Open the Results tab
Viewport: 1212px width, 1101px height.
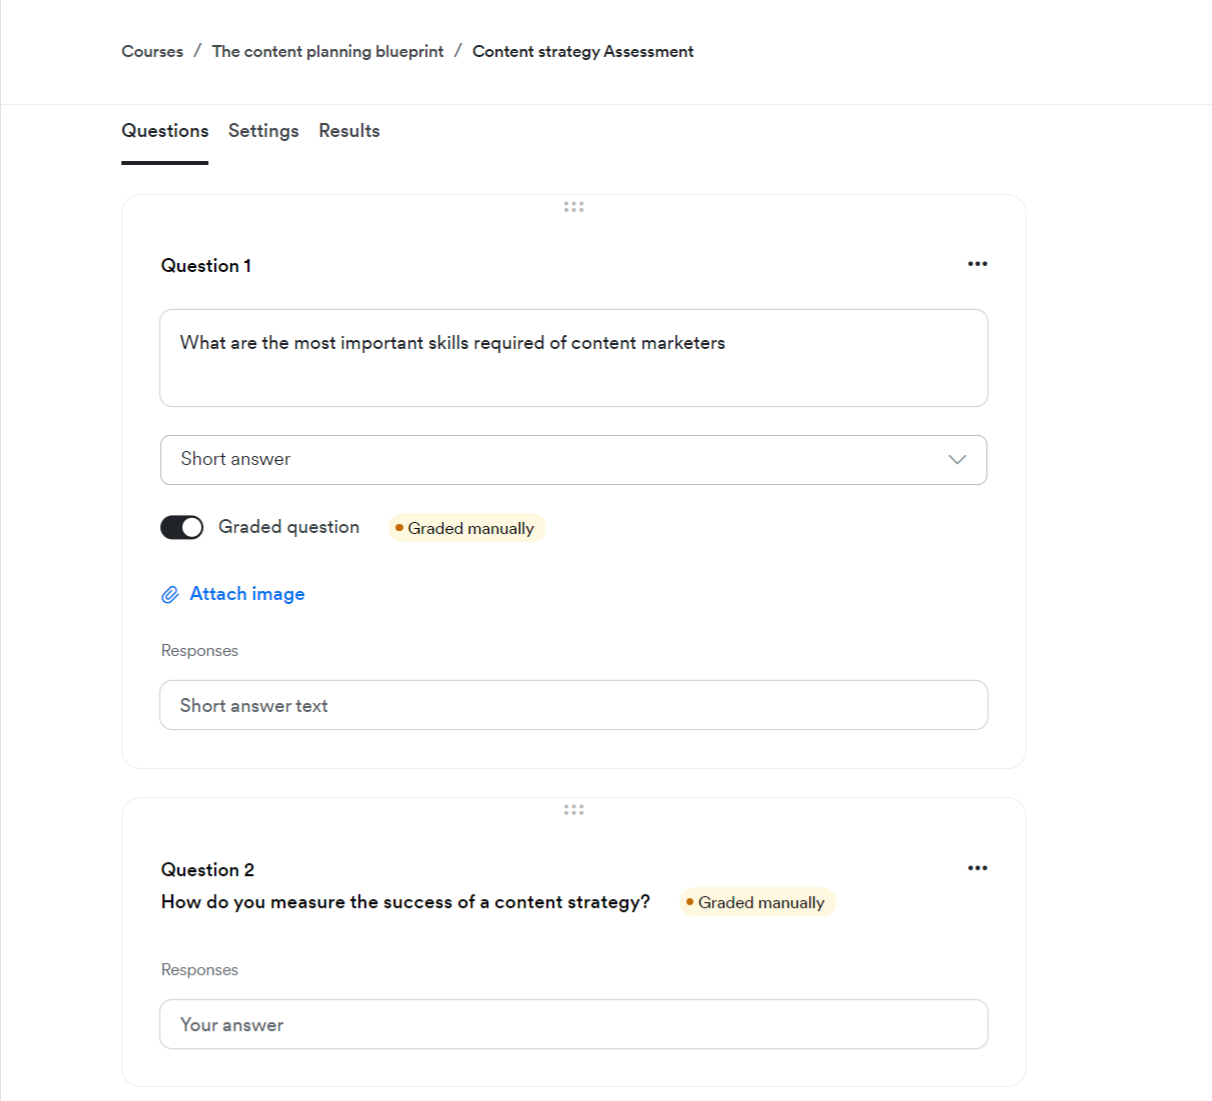pyautogui.click(x=349, y=131)
